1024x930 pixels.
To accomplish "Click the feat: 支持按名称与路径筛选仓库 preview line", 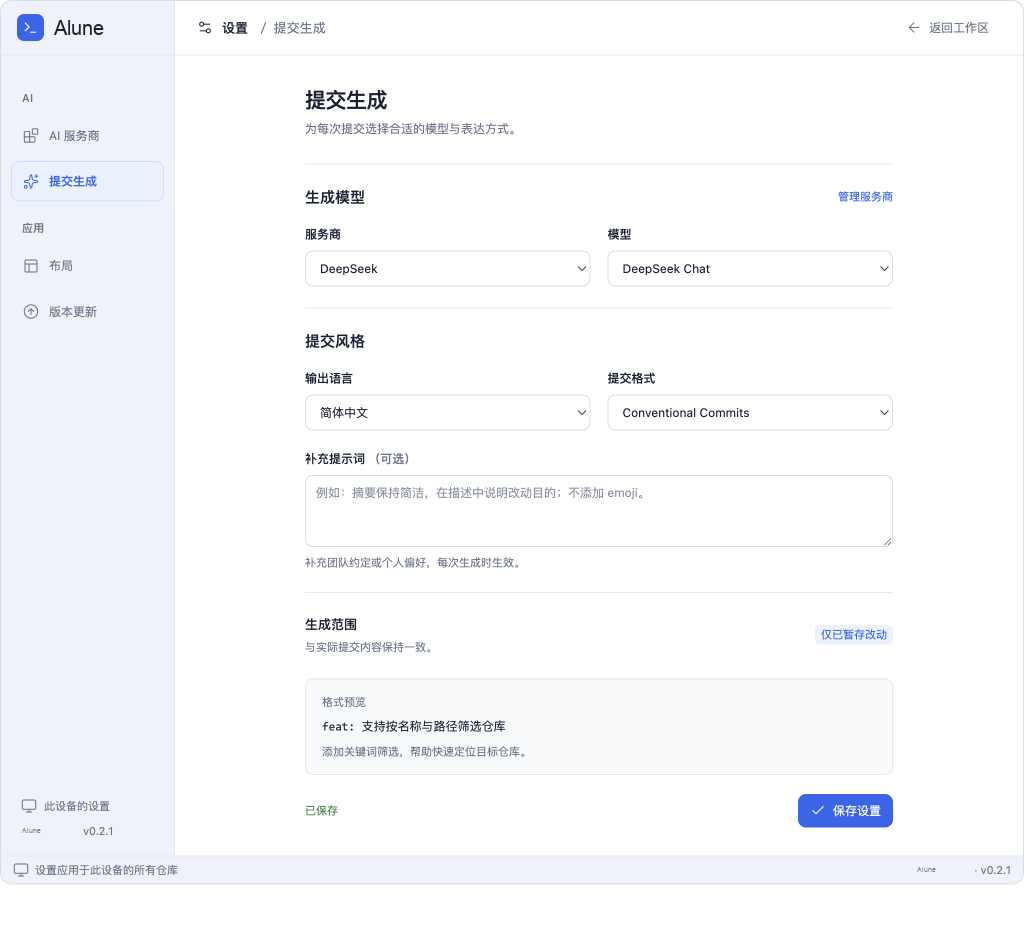I will tap(413, 726).
